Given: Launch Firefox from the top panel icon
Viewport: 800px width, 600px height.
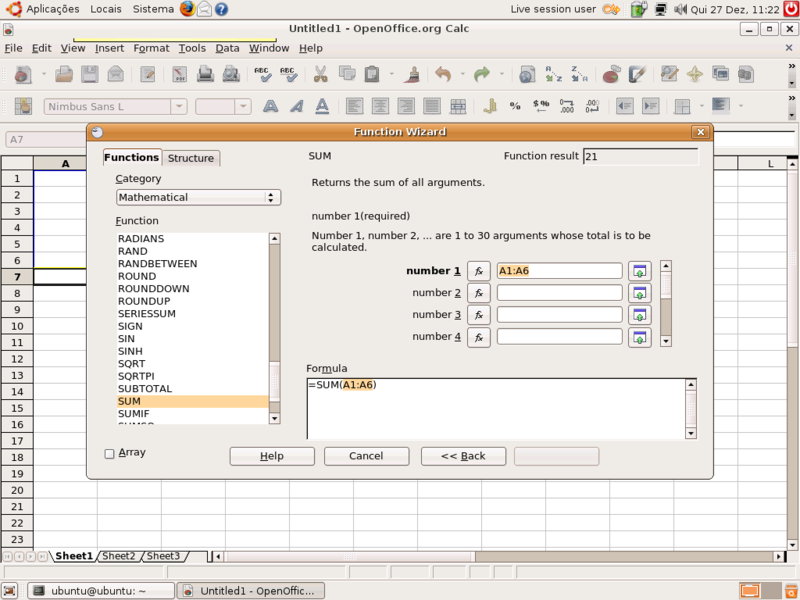Looking at the screenshot, I should point(187,9).
